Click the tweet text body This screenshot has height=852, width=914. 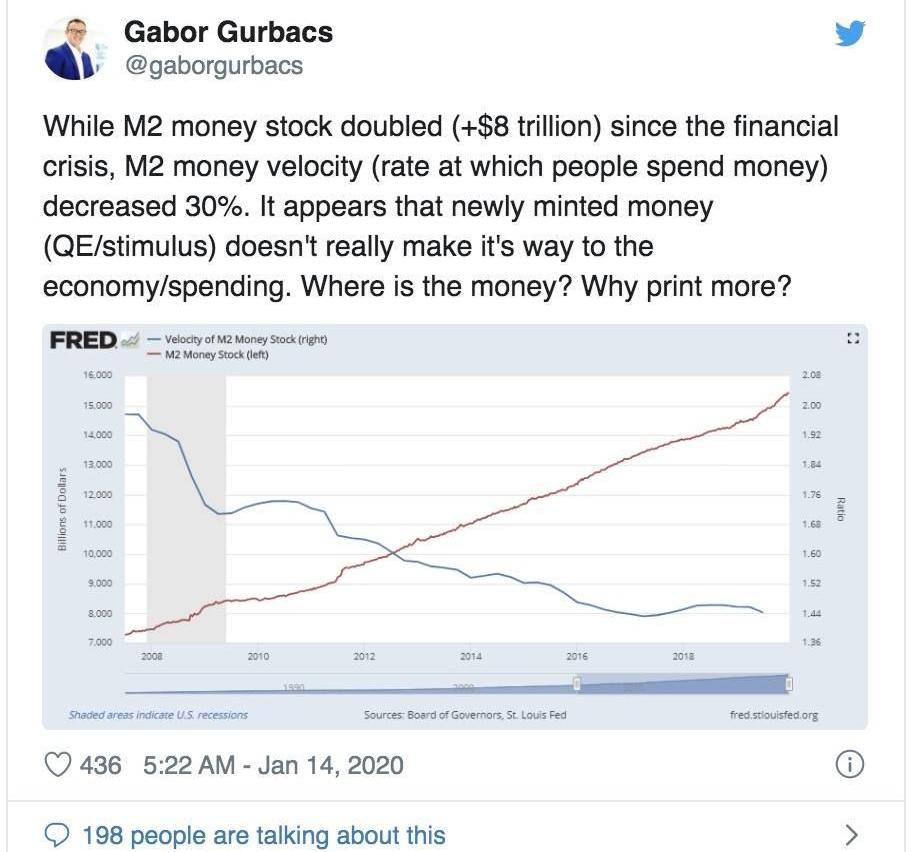pyautogui.click(x=441, y=206)
